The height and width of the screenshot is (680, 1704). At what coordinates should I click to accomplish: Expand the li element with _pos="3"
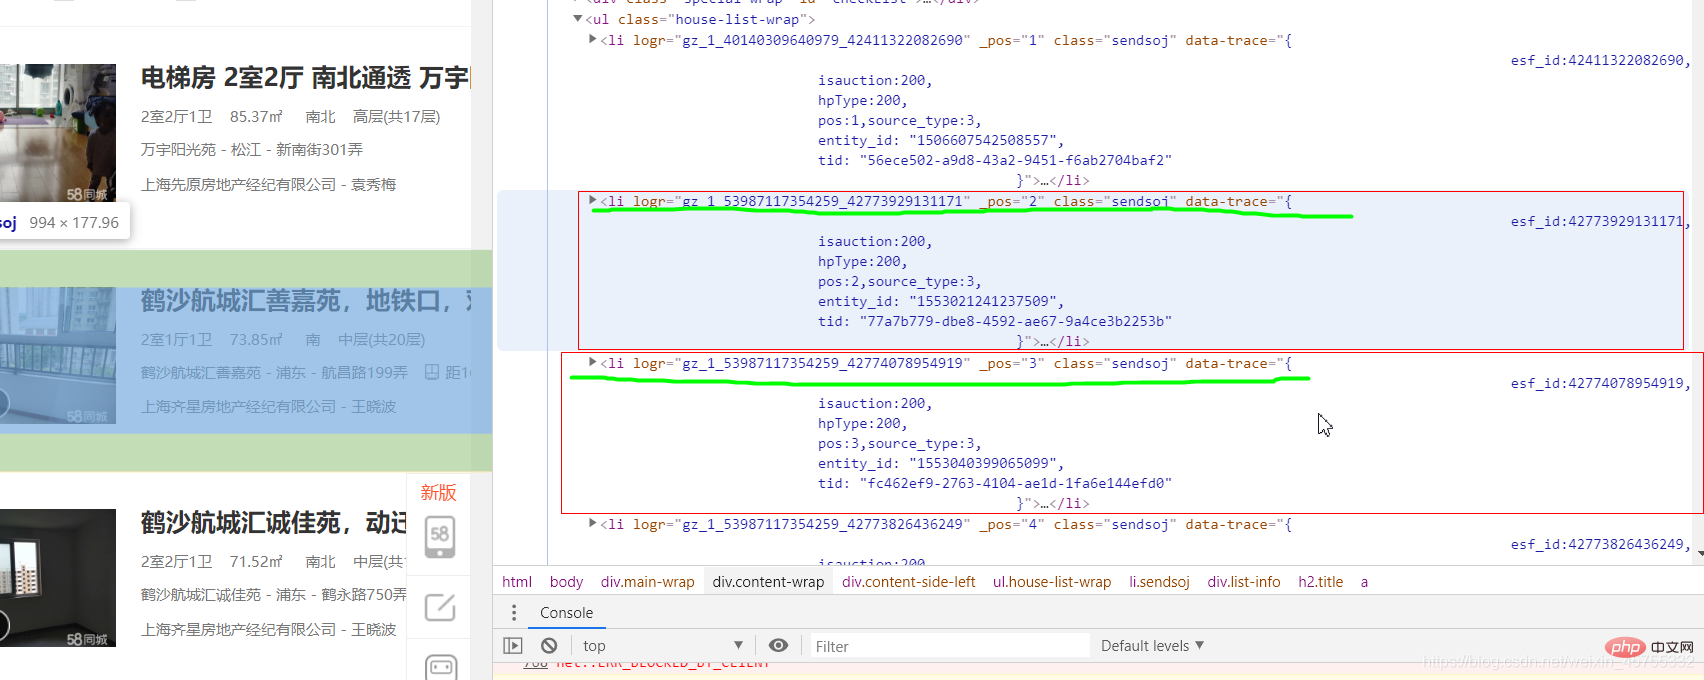click(x=593, y=363)
